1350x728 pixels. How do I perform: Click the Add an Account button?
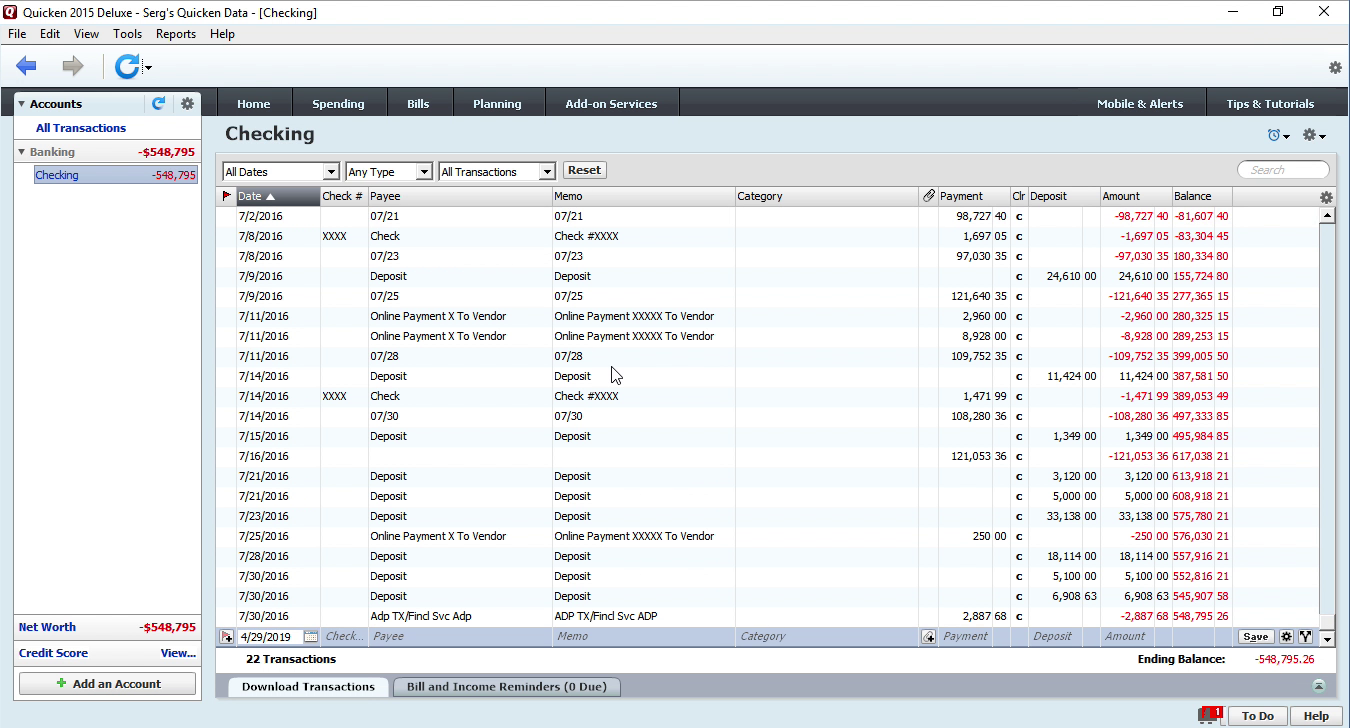click(107, 684)
